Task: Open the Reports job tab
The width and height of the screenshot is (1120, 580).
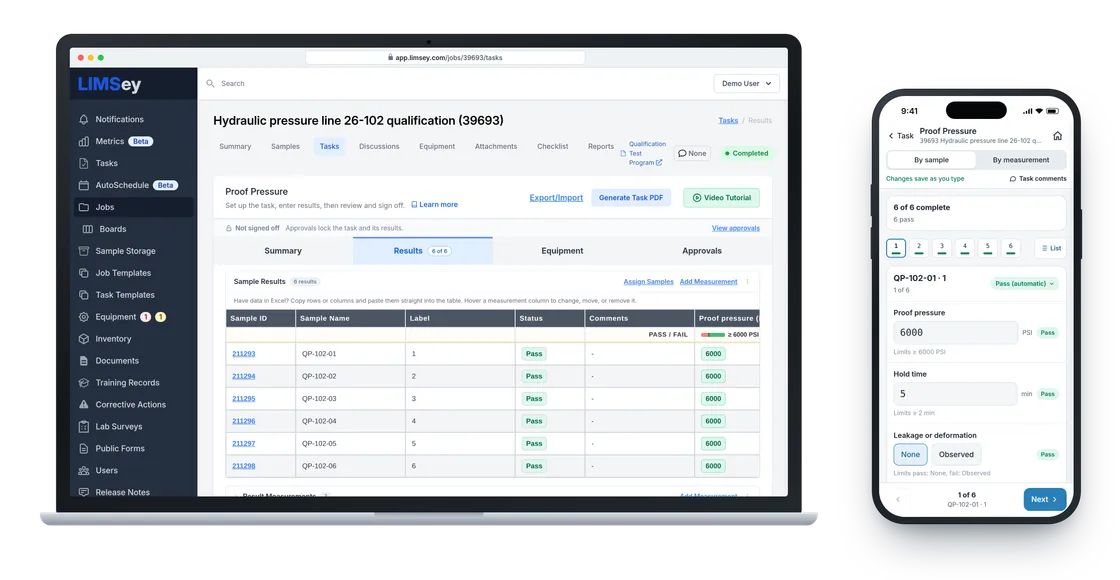Action: click(x=601, y=146)
